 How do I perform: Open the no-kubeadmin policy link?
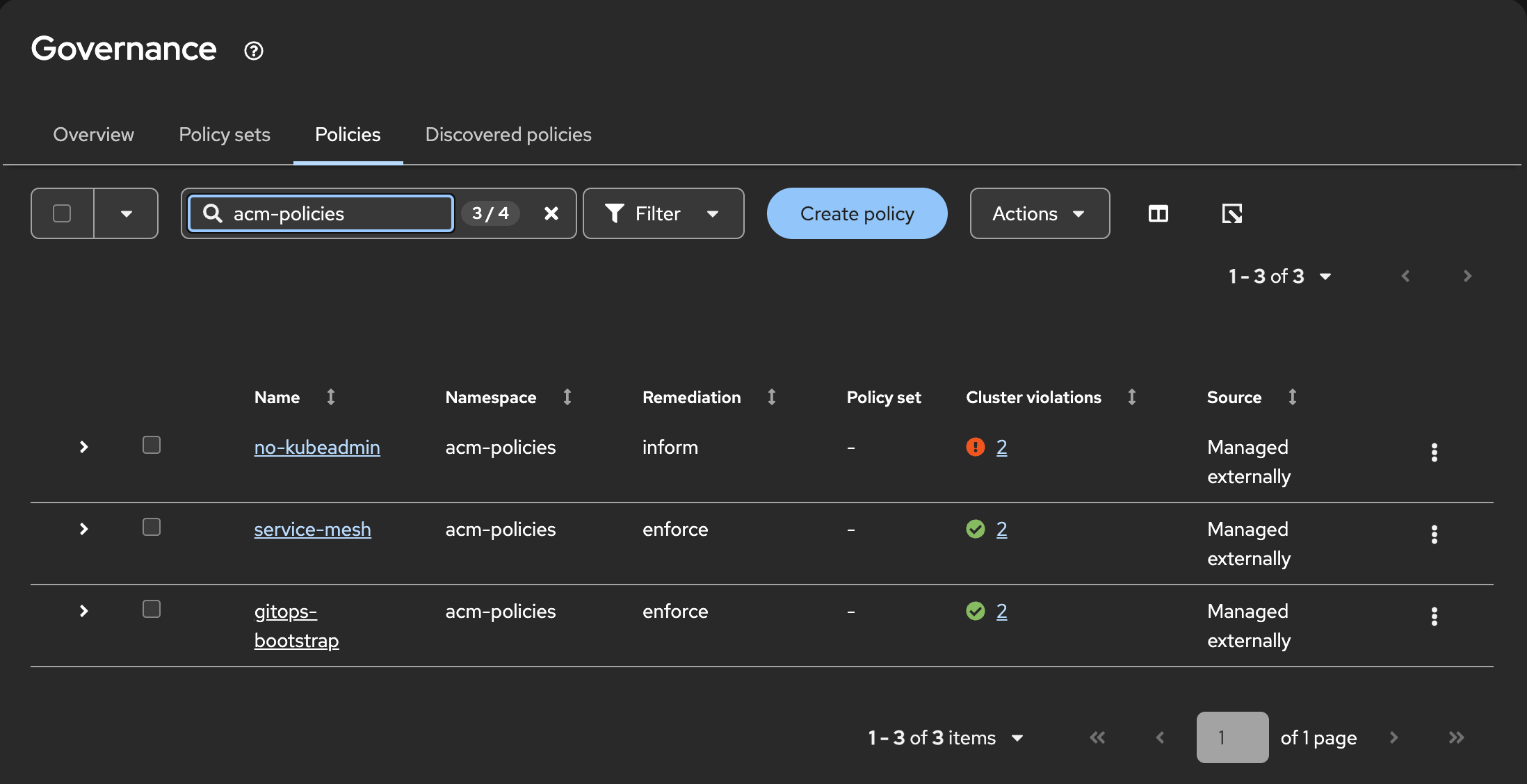317,447
